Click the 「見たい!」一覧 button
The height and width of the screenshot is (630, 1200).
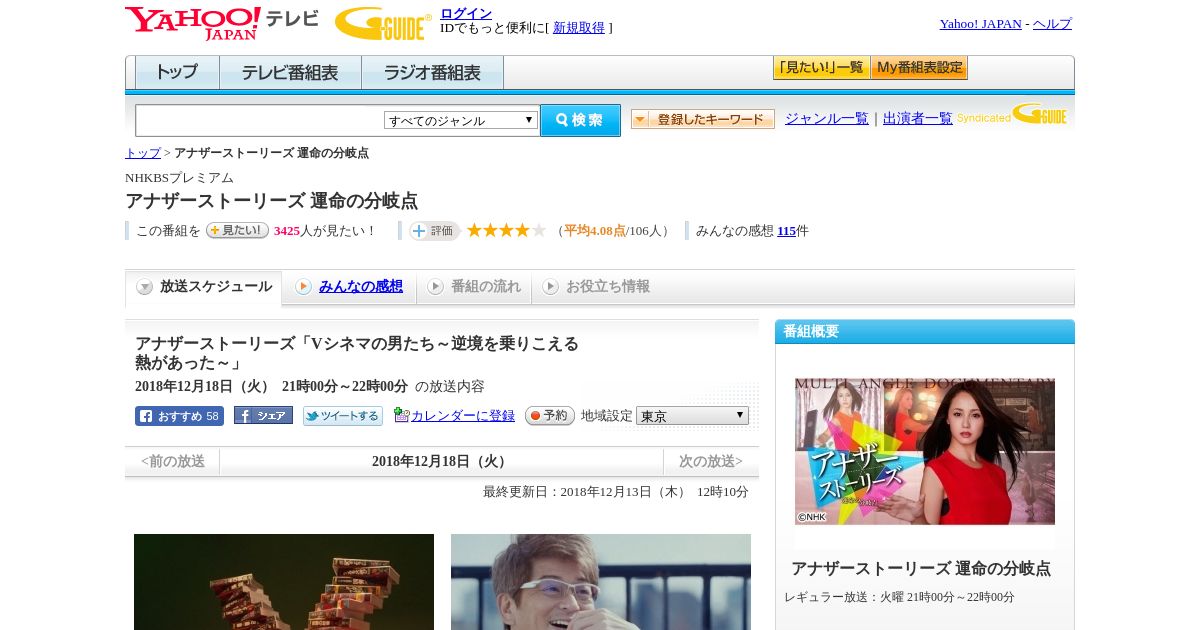821,68
